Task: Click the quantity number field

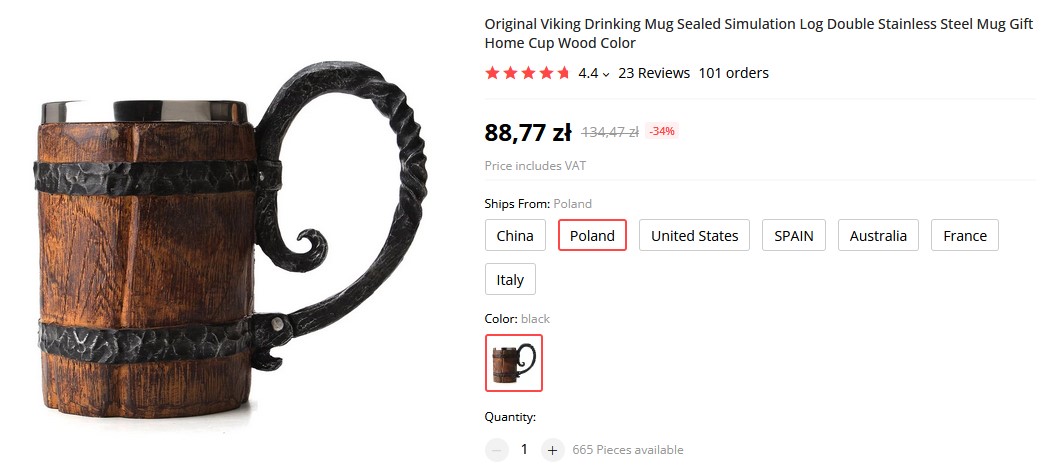Action: point(524,450)
